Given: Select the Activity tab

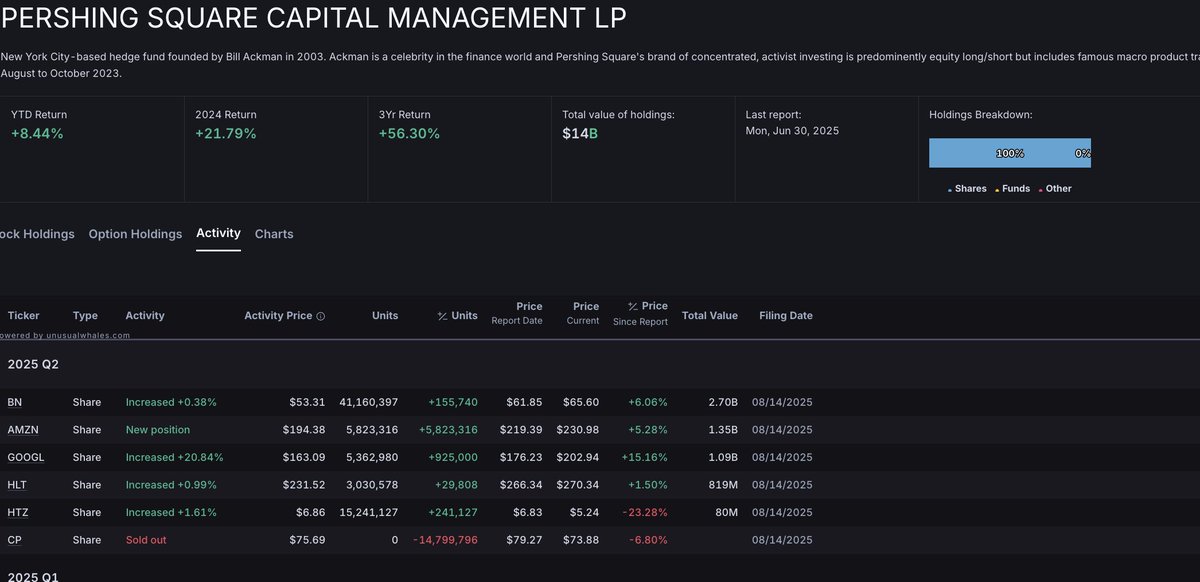Looking at the screenshot, I should [218, 233].
